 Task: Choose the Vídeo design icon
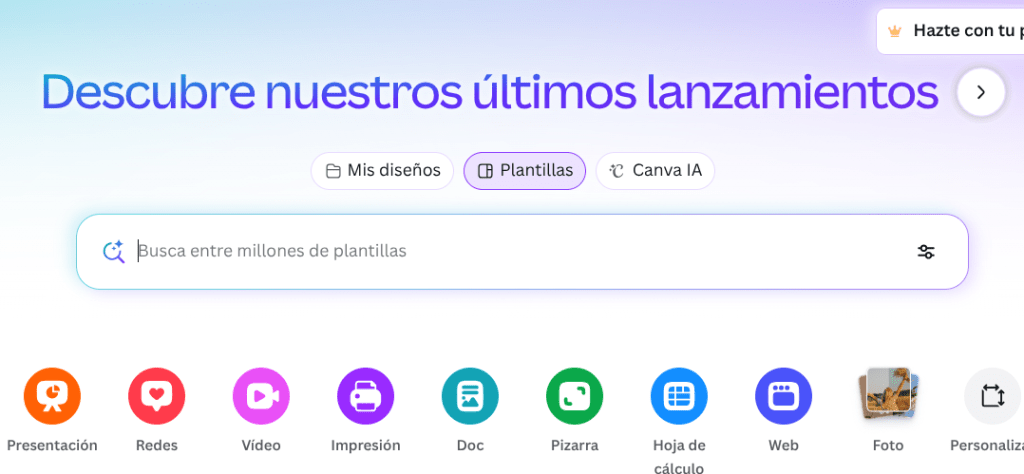coord(261,396)
